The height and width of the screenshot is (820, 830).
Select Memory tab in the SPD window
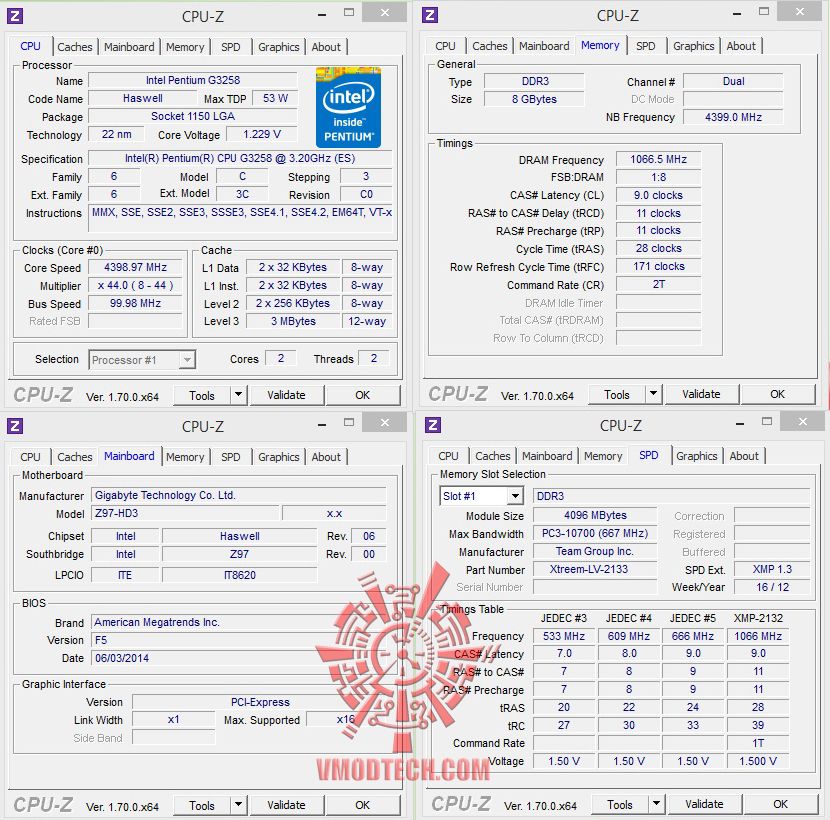pos(603,456)
